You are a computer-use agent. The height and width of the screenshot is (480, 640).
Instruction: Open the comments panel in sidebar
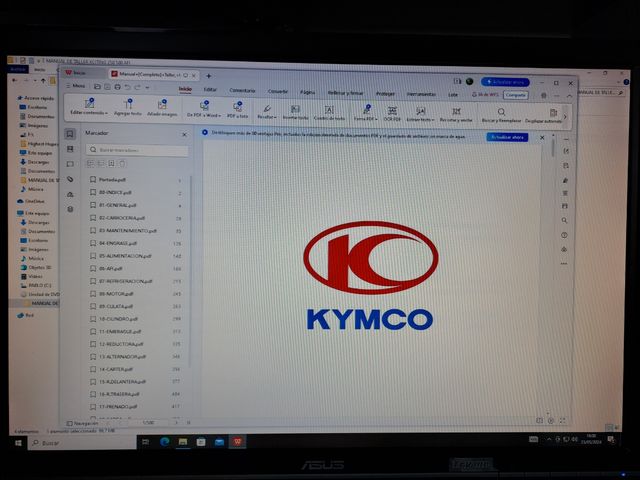click(70, 164)
